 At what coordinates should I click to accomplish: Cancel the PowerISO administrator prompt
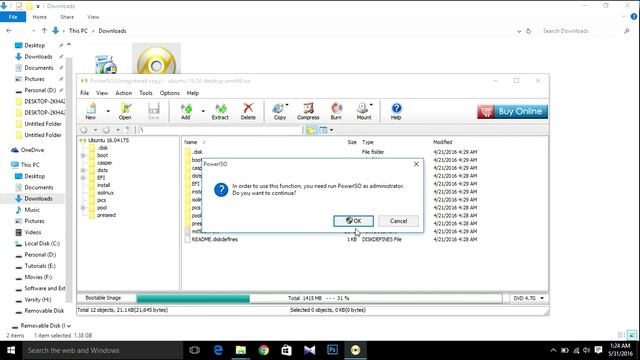point(398,221)
